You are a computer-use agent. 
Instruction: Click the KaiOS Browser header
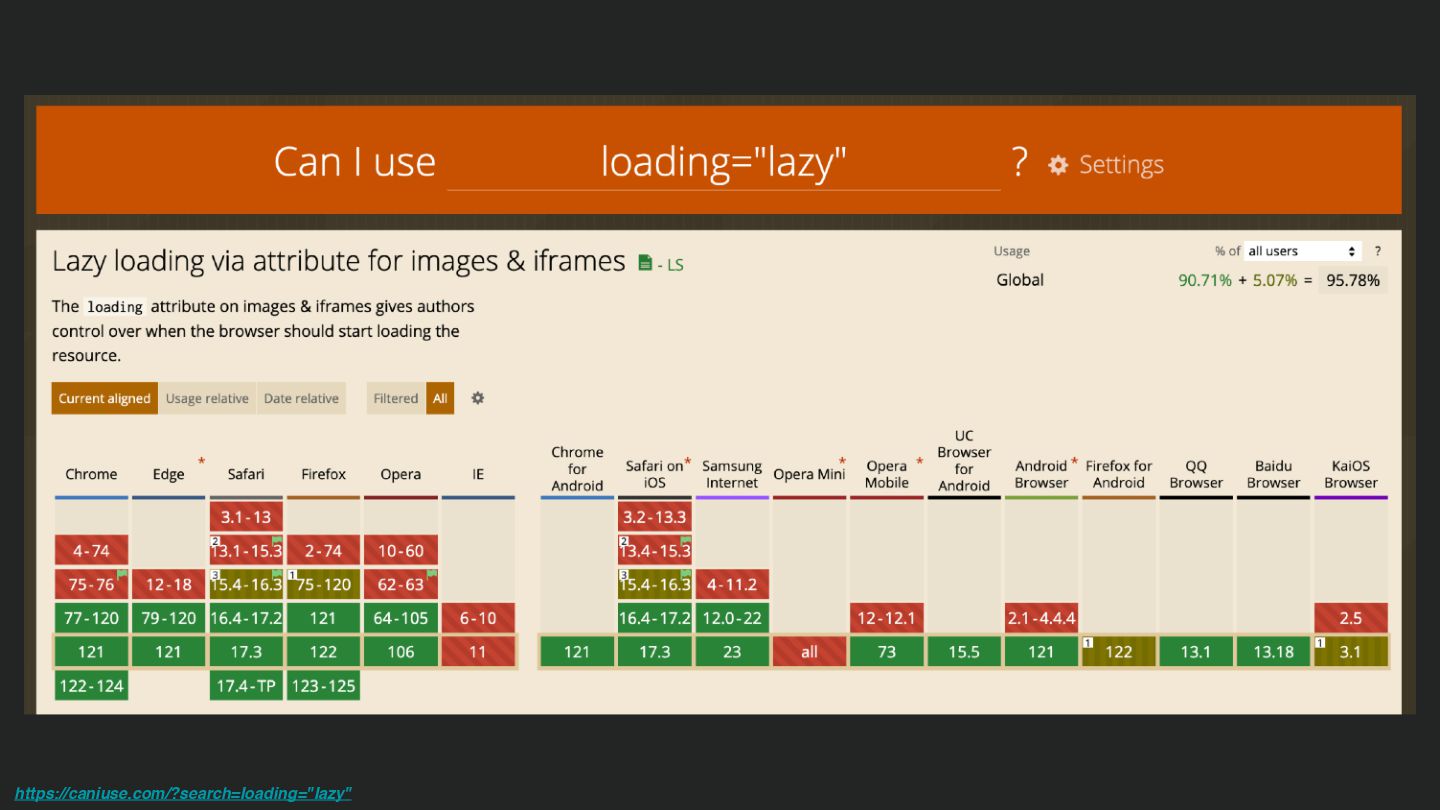(x=1351, y=474)
